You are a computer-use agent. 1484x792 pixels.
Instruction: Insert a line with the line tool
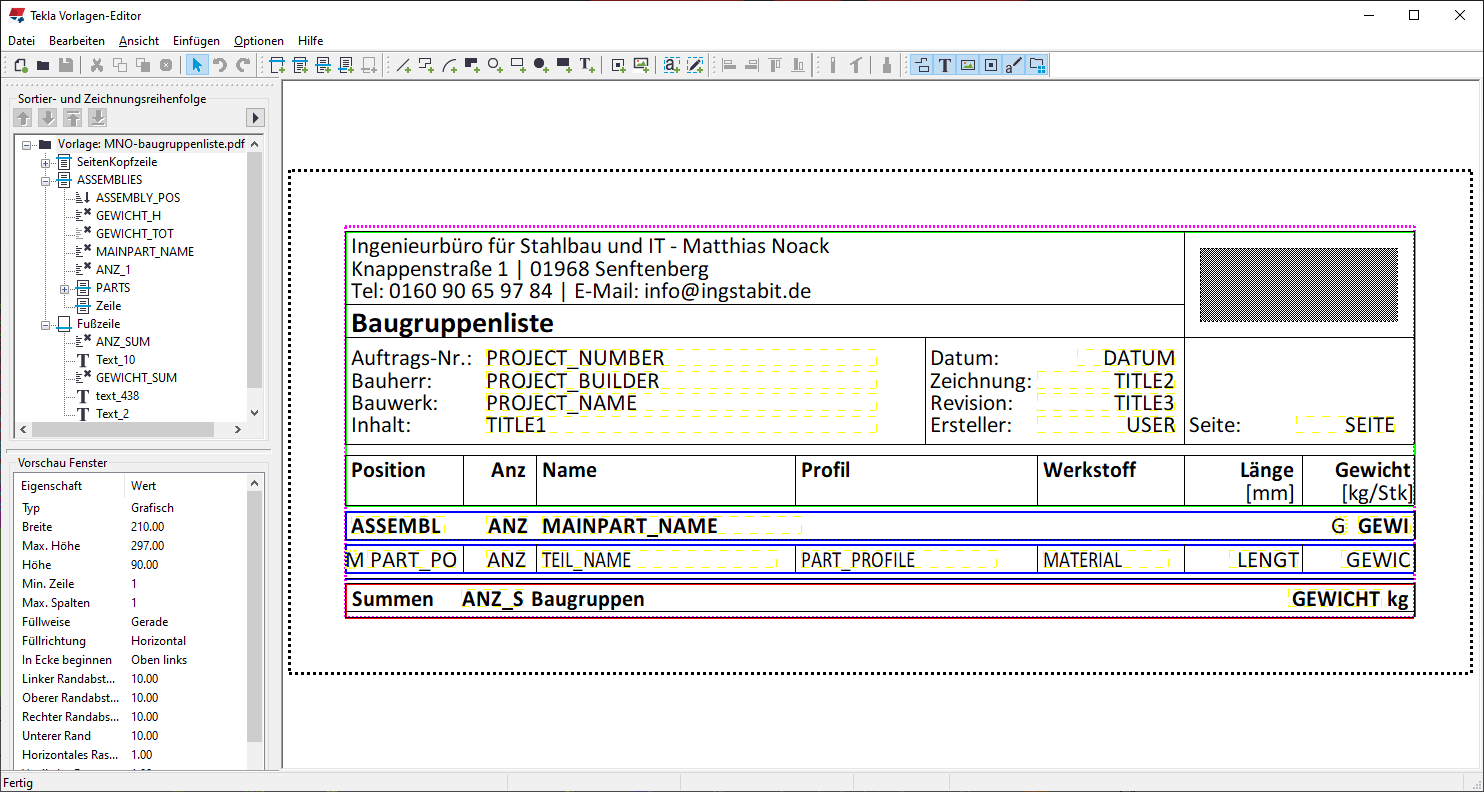(404, 65)
